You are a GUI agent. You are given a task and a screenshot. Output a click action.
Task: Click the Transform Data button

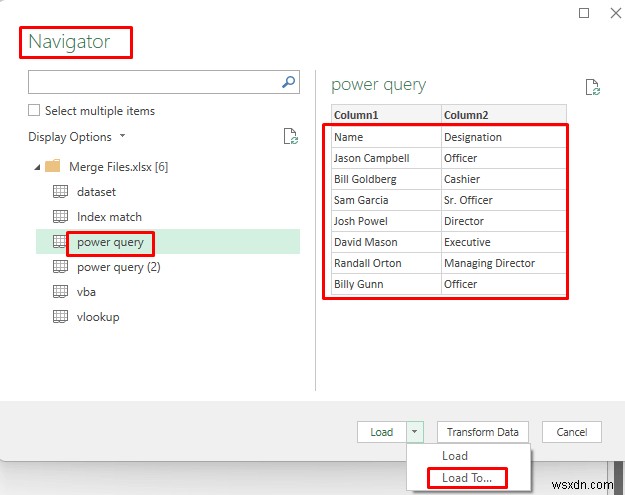(483, 432)
